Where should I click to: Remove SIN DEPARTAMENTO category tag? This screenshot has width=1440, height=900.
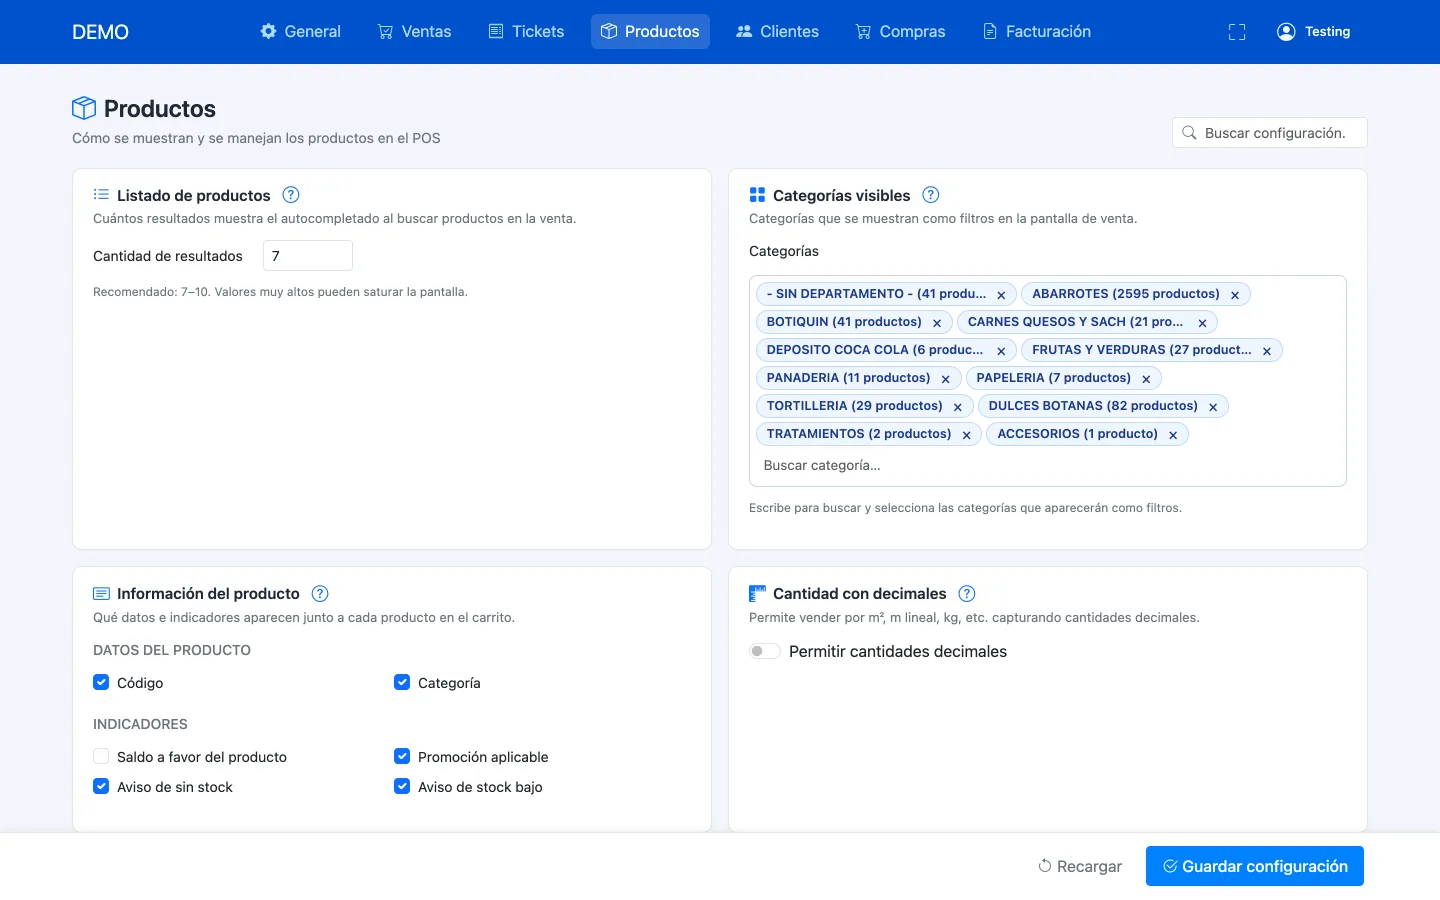[1001, 295]
